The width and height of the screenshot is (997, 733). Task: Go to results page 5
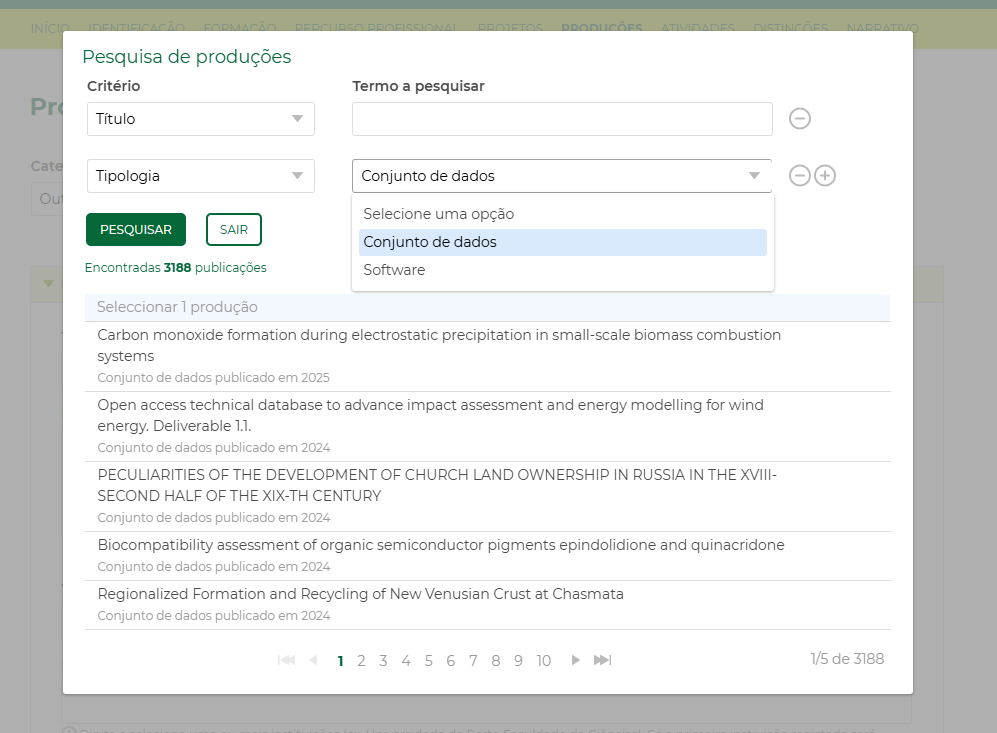pos(429,661)
